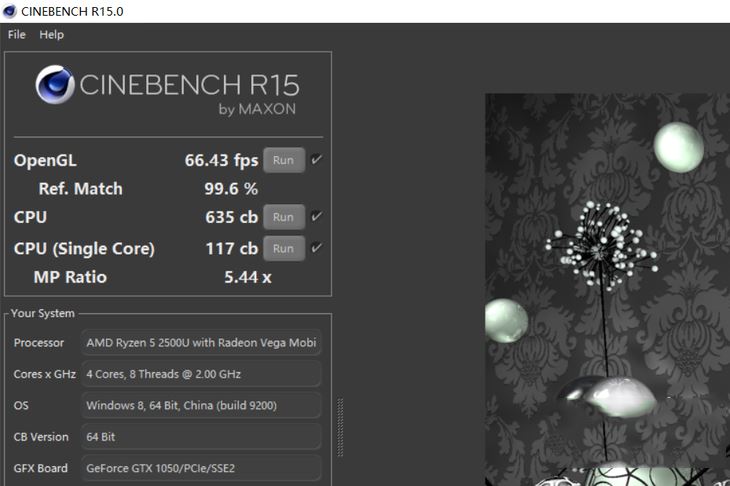This screenshot has width=730, height=486.
Task: Run the CPU benchmark
Action: [284, 217]
